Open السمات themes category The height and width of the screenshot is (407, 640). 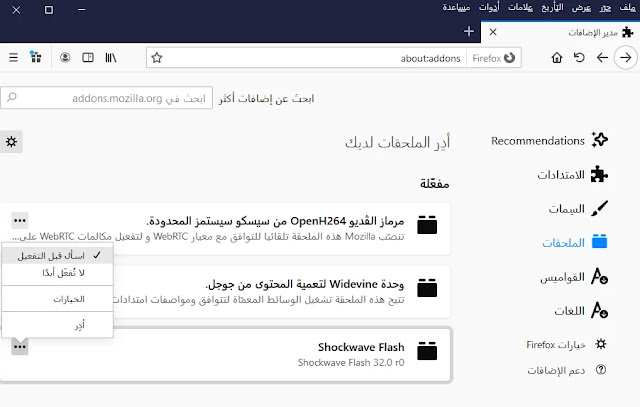click(x=578, y=209)
